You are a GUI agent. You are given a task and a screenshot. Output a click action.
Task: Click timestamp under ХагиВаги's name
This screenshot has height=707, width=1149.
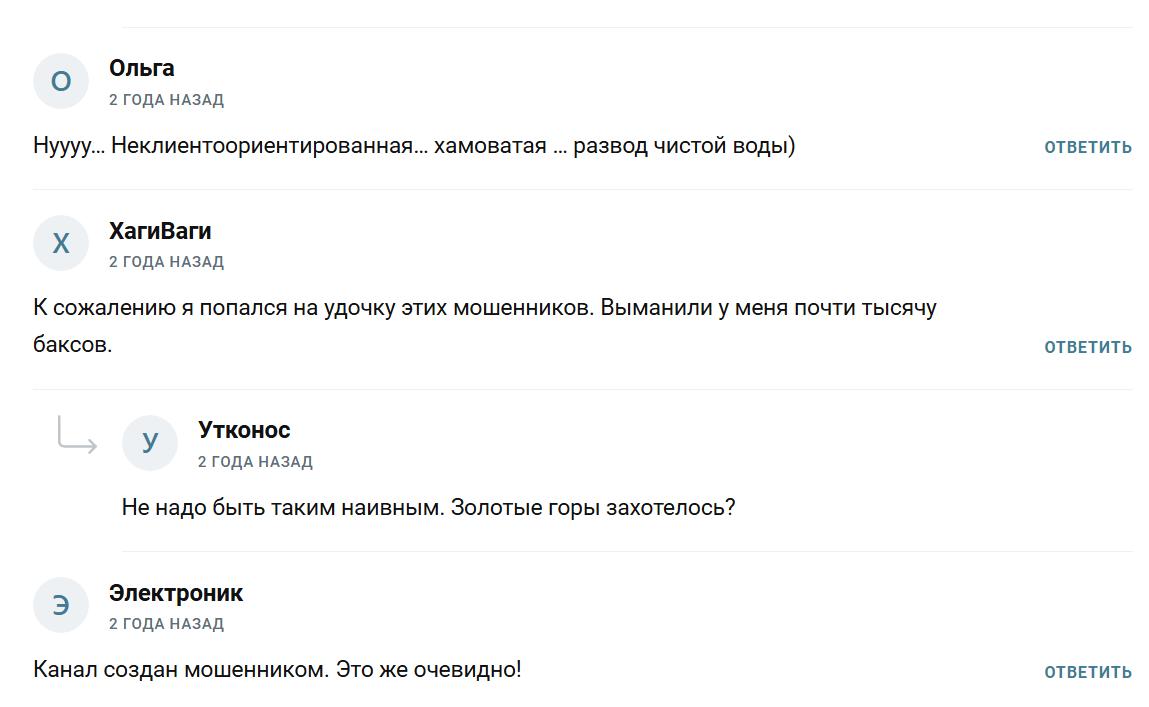point(166,260)
